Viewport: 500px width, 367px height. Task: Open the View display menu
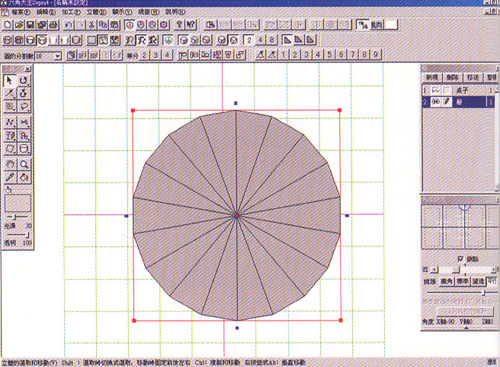pyautogui.click(x=122, y=12)
